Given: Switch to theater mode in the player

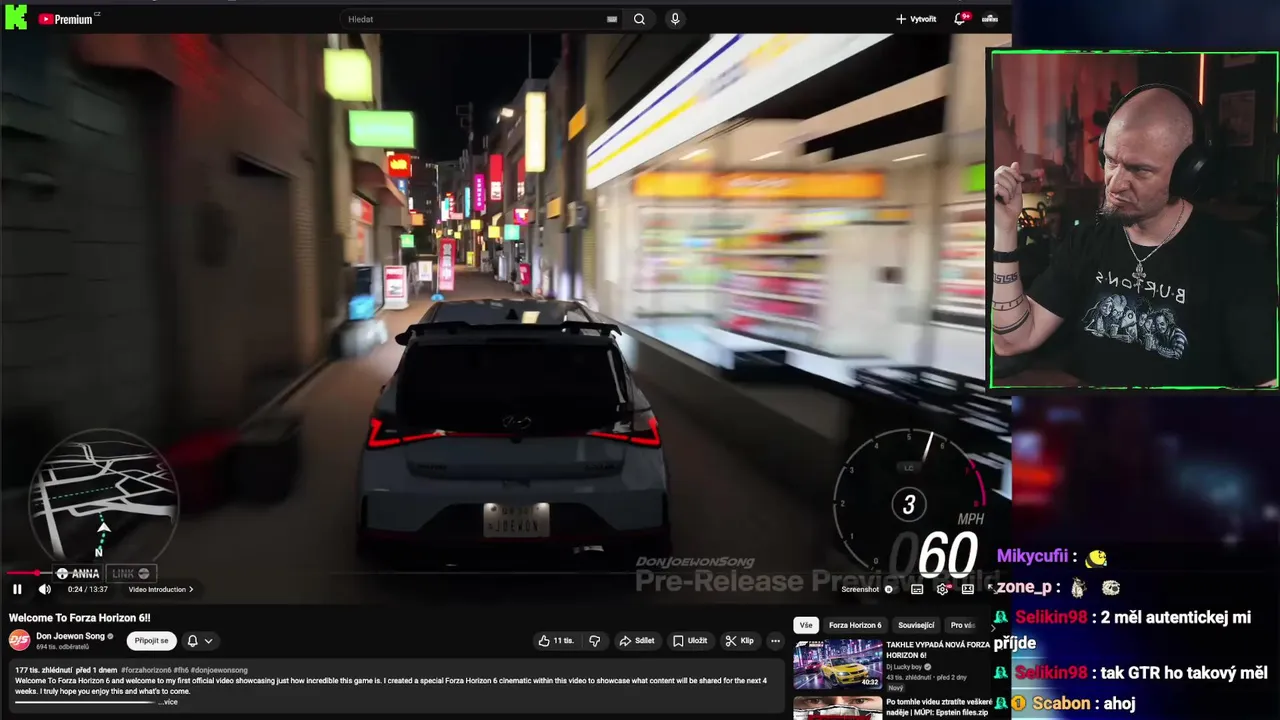Looking at the screenshot, I should coord(967,589).
